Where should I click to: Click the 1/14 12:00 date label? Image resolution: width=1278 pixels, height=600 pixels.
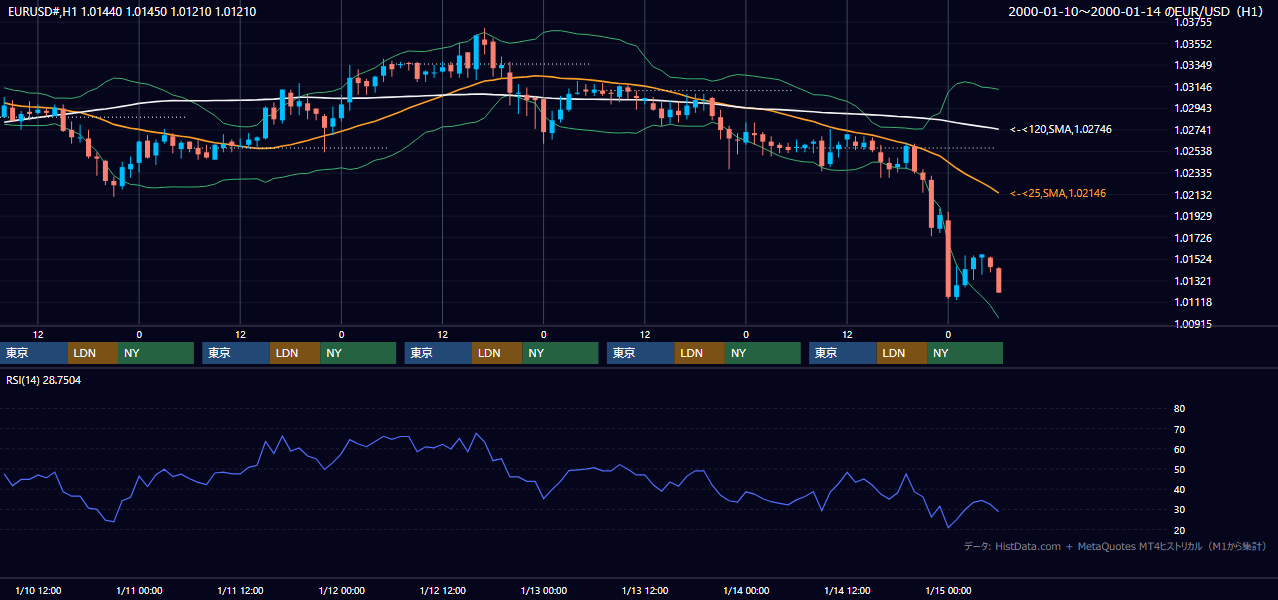coord(847,591)
